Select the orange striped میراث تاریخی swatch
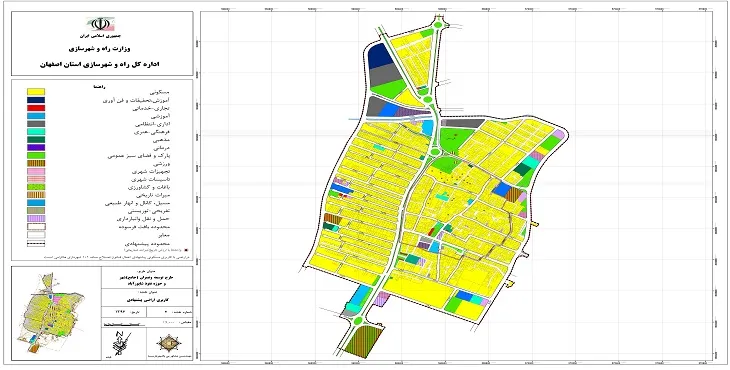This screenshot has height=370, width=730. point(36,195)
